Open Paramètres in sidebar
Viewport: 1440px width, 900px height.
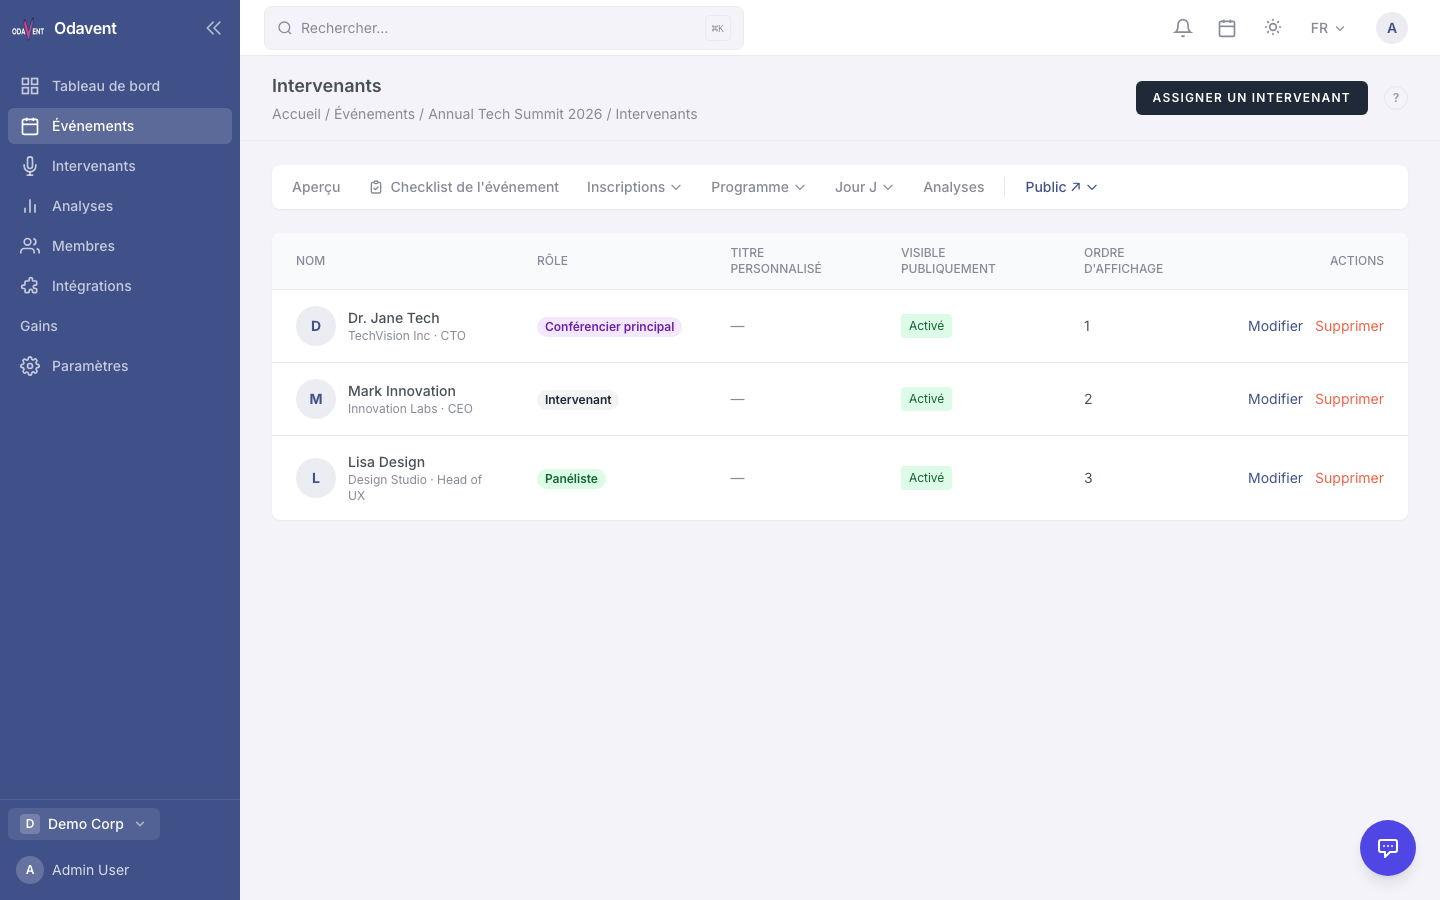coord(120,366)
